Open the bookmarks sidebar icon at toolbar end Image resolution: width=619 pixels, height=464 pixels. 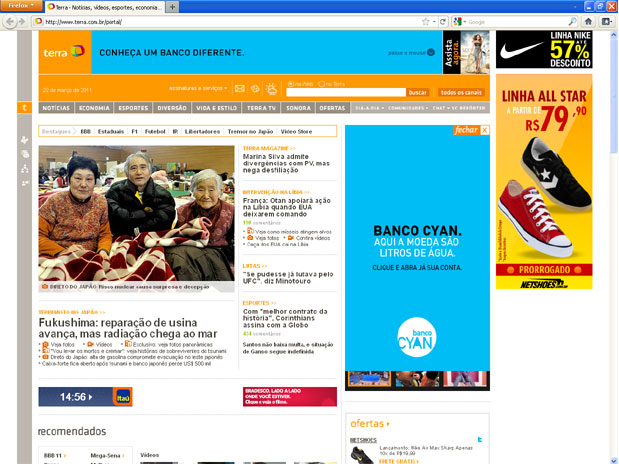click(x=606, y=22)
